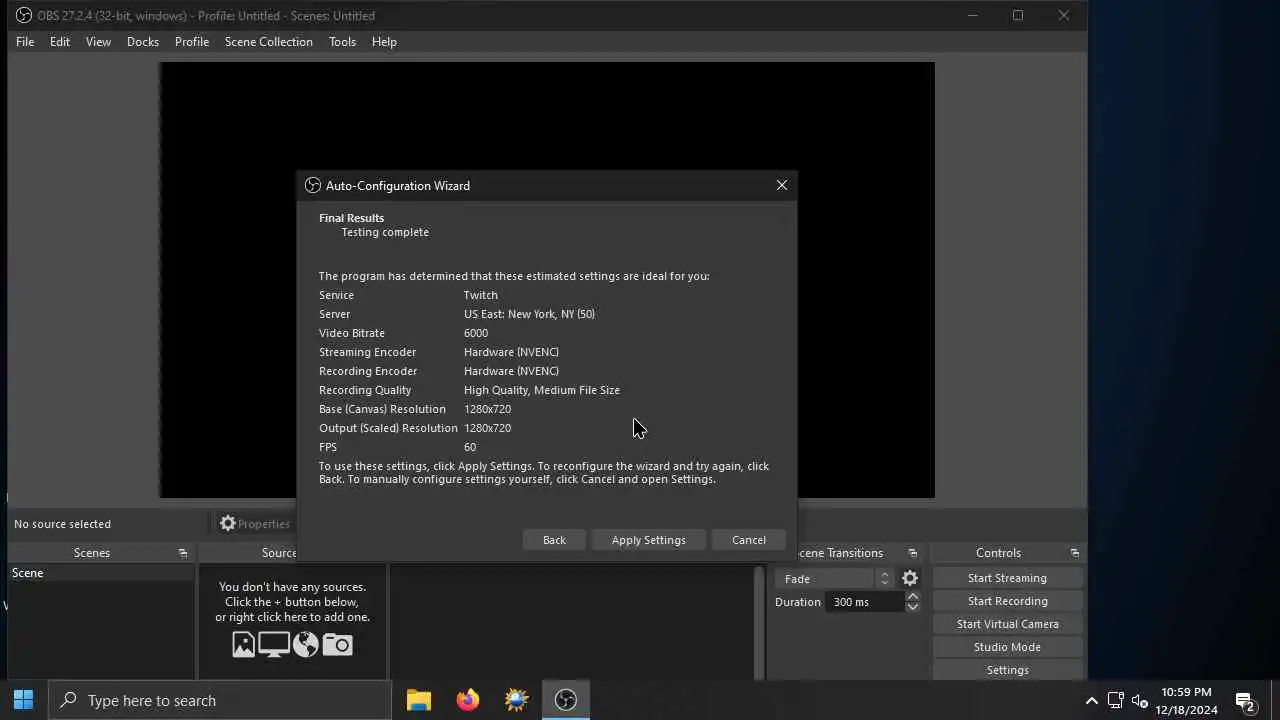Open the Profile menu
Image resolution: width=1280 pixels, height=720 pixels.
tap(192, 42)
